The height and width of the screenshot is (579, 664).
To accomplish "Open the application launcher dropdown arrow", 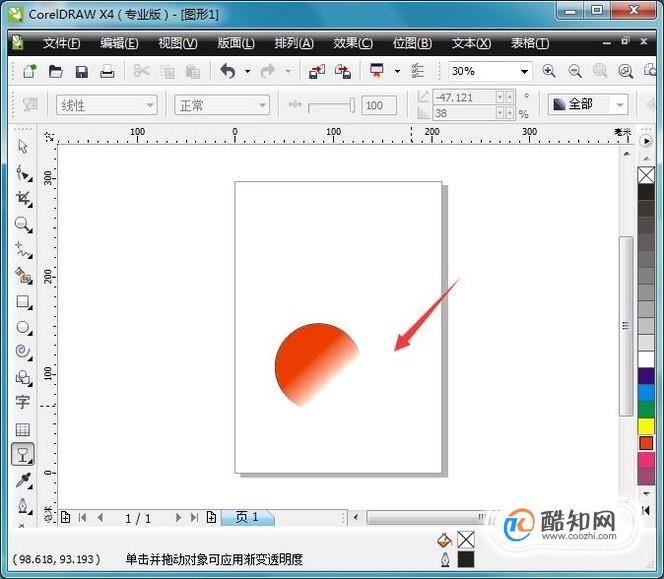I will [x=397, y=71].
